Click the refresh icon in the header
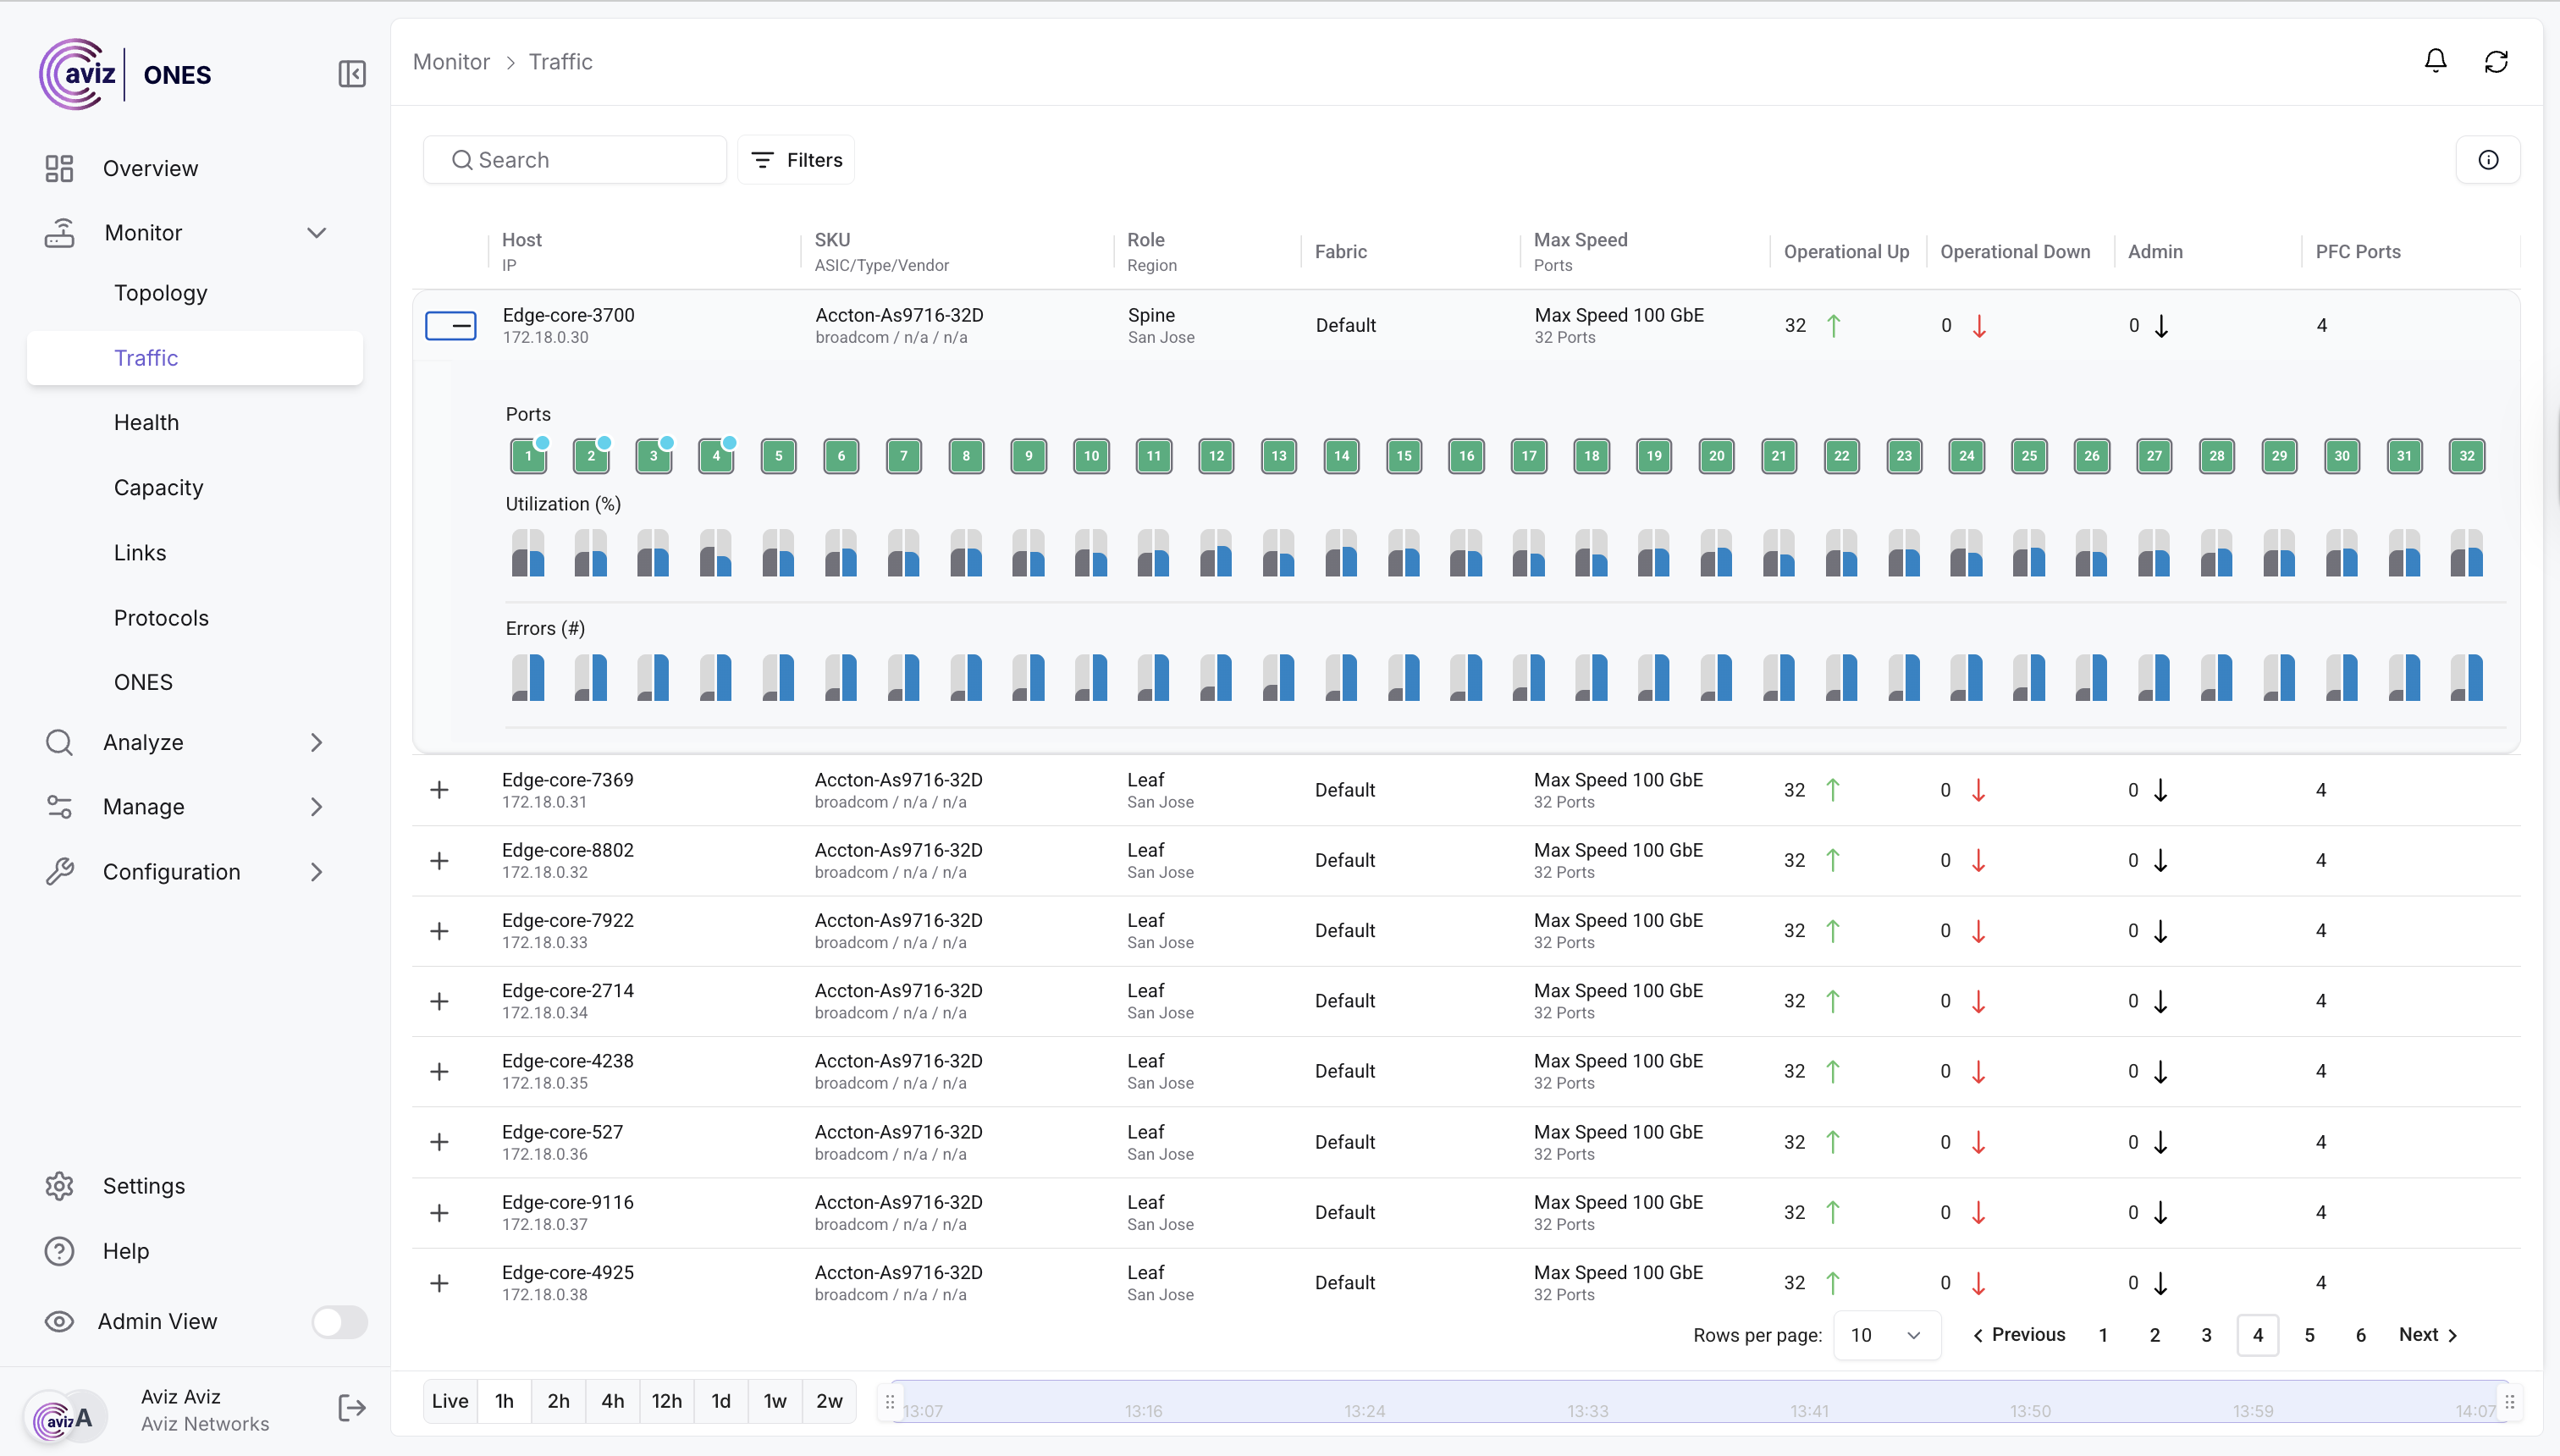The image size is (2560, 1456). (2496, 61)
